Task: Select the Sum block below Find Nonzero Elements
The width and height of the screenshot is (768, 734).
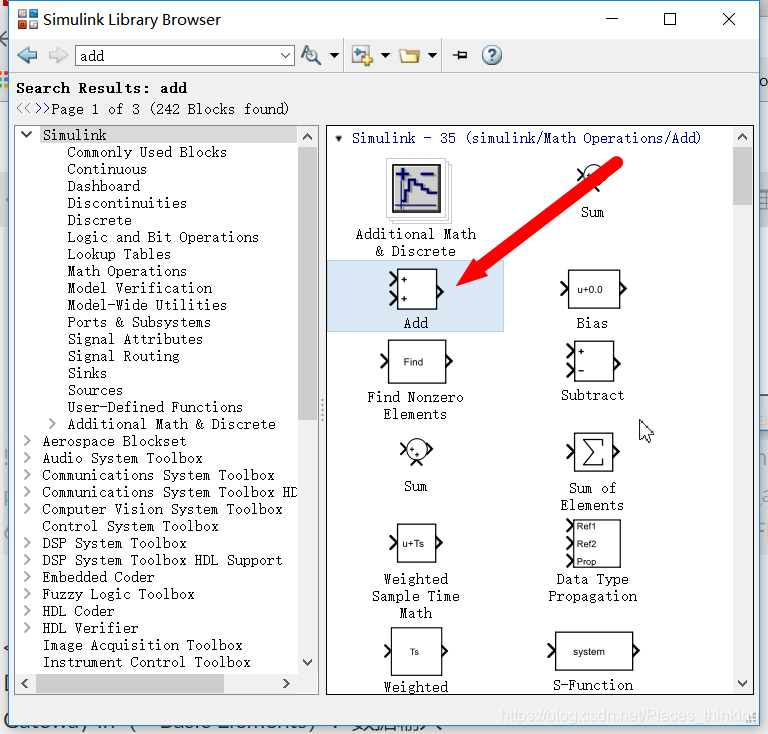Action: click(x=416, y=451)
